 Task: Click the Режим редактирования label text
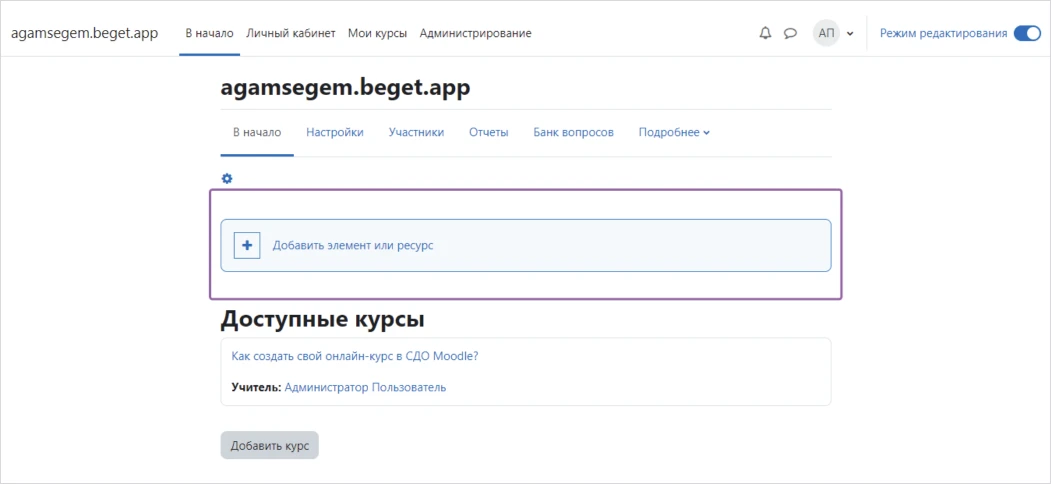(944, 33)
